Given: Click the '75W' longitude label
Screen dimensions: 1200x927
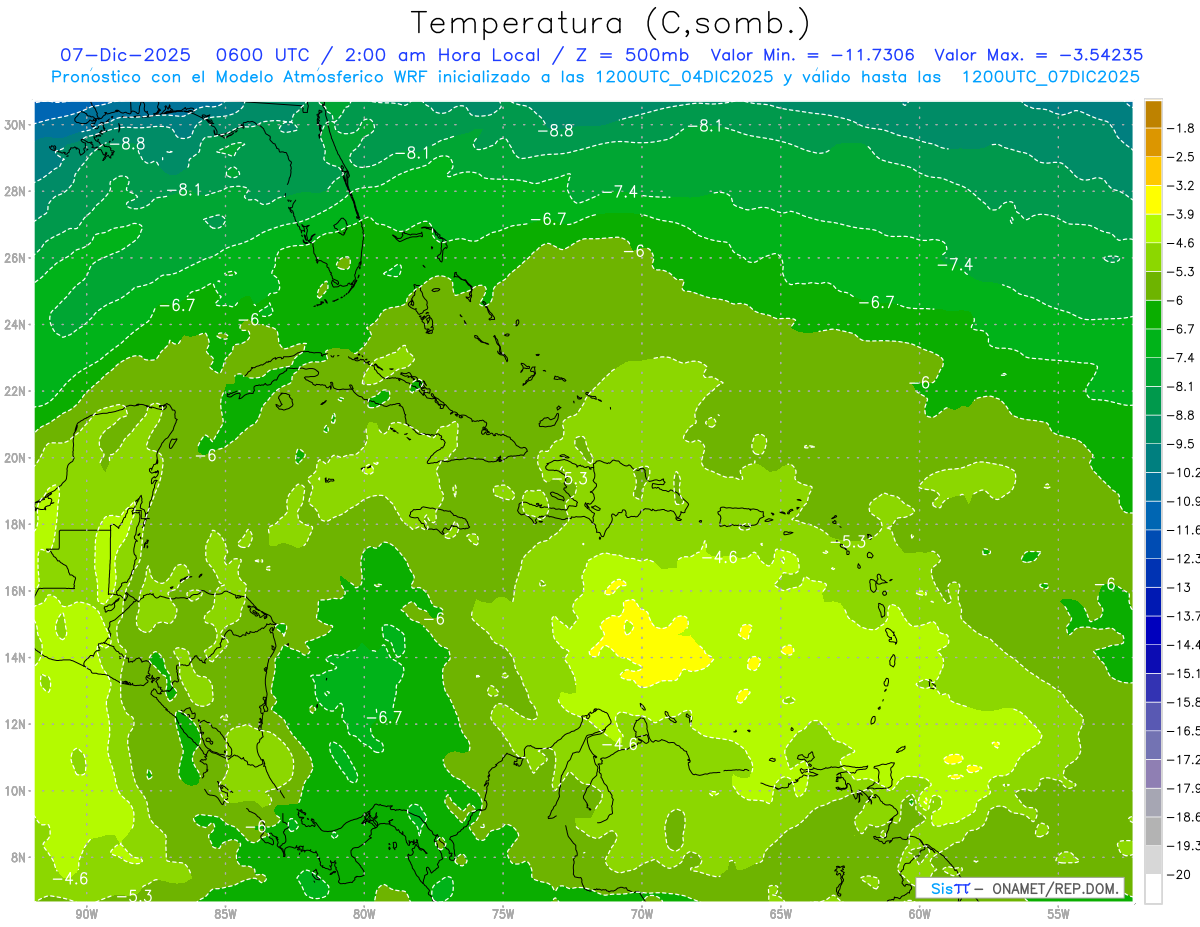Looking at the screenshot, I should coord(503,914).
